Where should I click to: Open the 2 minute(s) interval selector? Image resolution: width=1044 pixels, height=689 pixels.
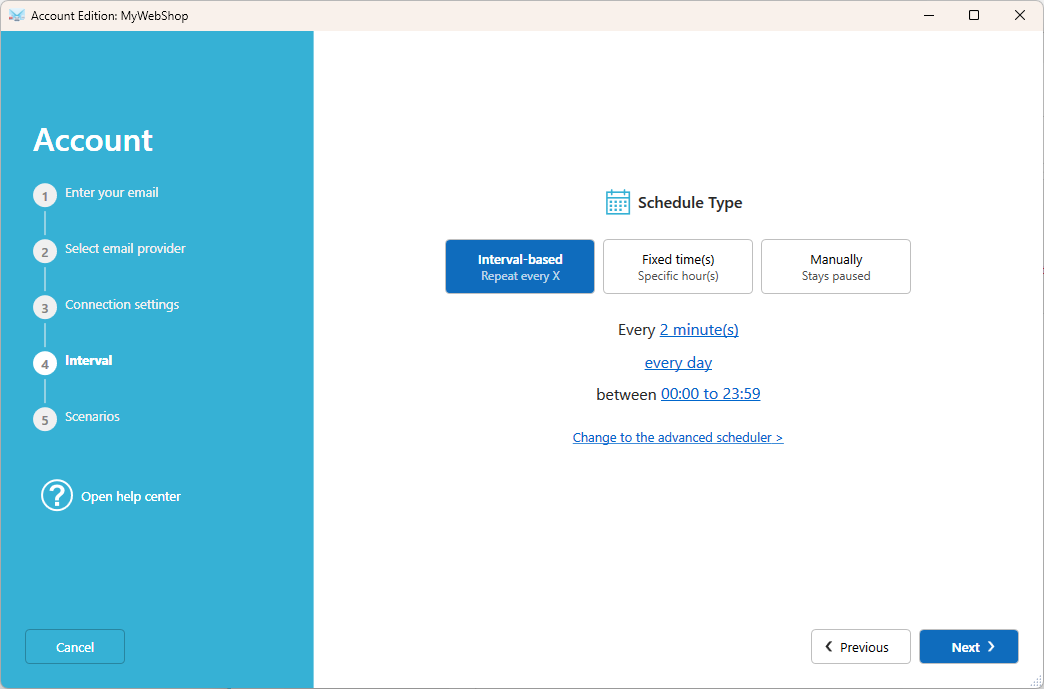[699, 330]
